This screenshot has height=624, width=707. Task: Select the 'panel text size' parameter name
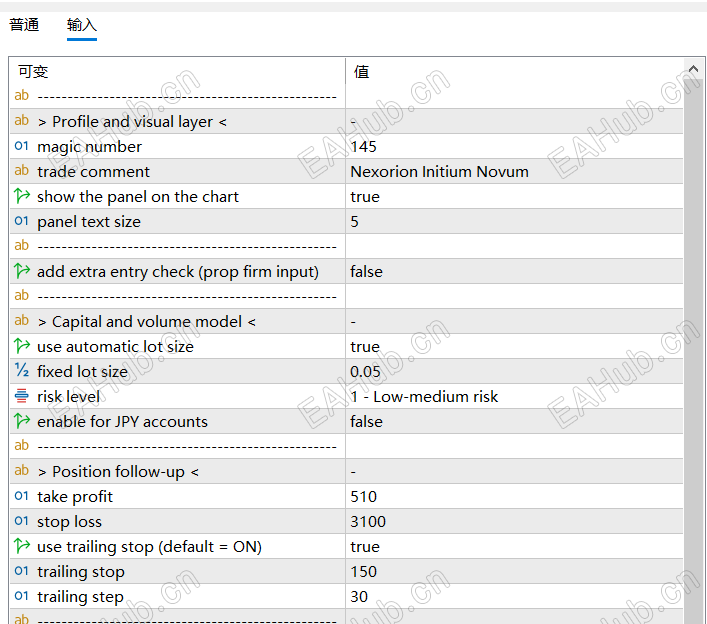click(x=89, y=221)
